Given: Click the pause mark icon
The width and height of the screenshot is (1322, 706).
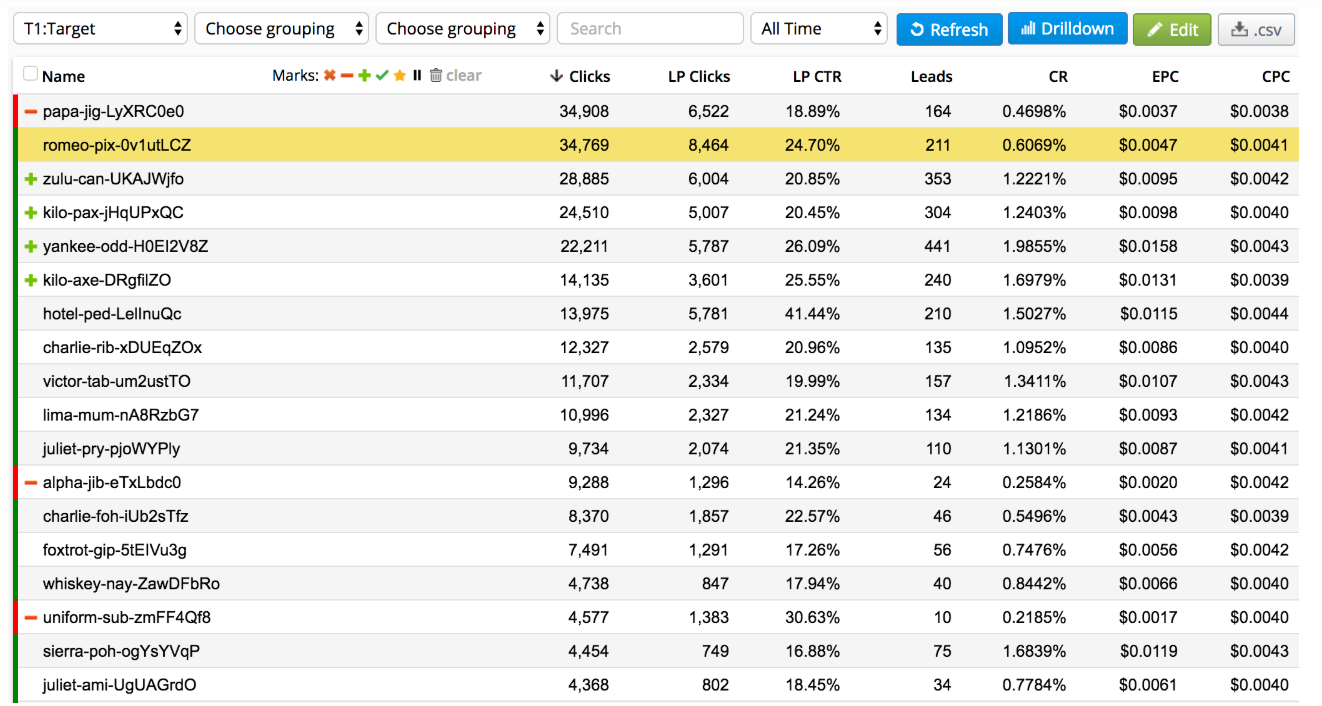Looking at the screenshot, I should (x=417, y=76).
